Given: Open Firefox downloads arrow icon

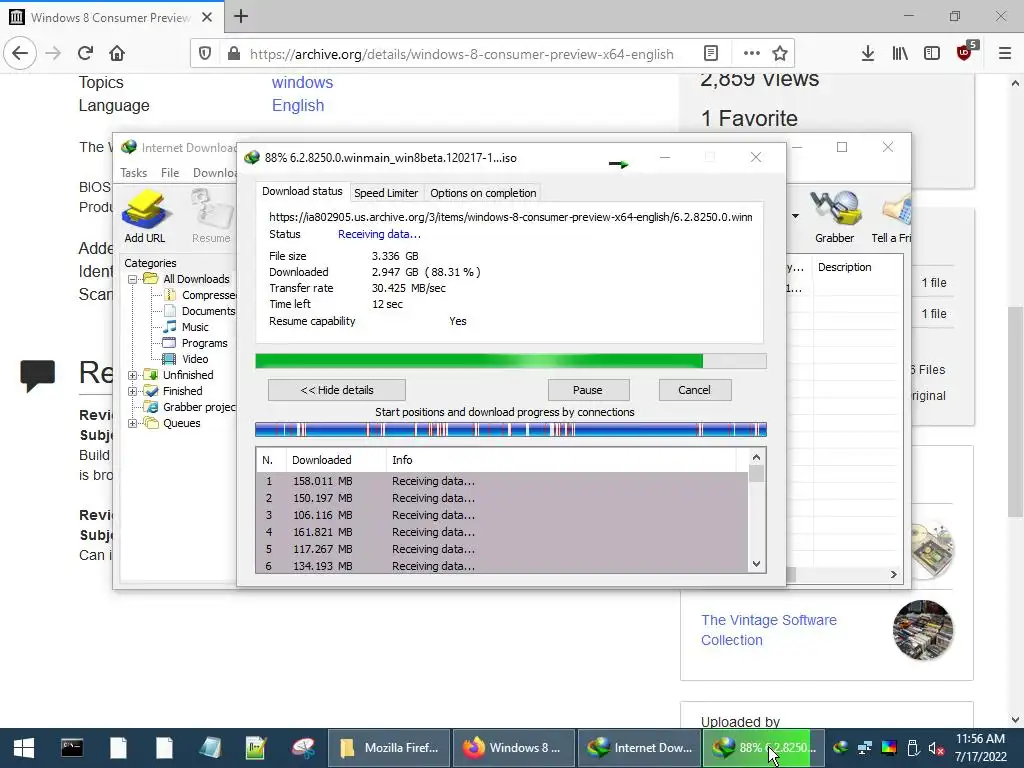Looking at the screenshot, I should (867, 54).
